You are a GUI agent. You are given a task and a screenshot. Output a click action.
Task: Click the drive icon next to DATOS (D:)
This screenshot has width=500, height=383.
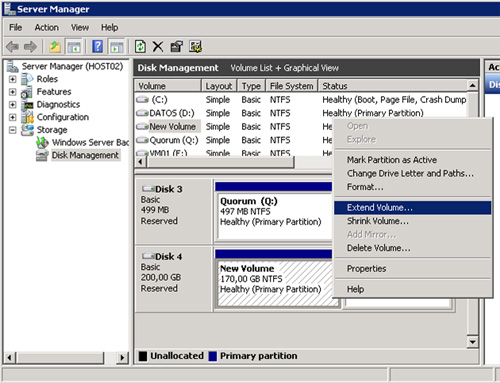click(x=142, y=113)
